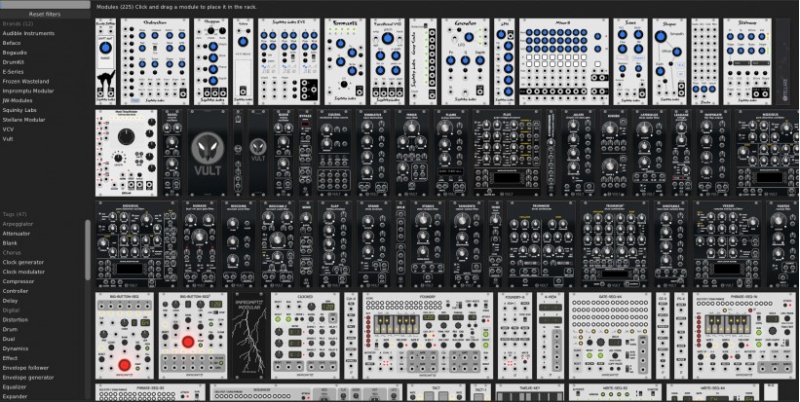
Task: Choose the CLOCKED module thumbnail
Action: [x=305, y=336]
